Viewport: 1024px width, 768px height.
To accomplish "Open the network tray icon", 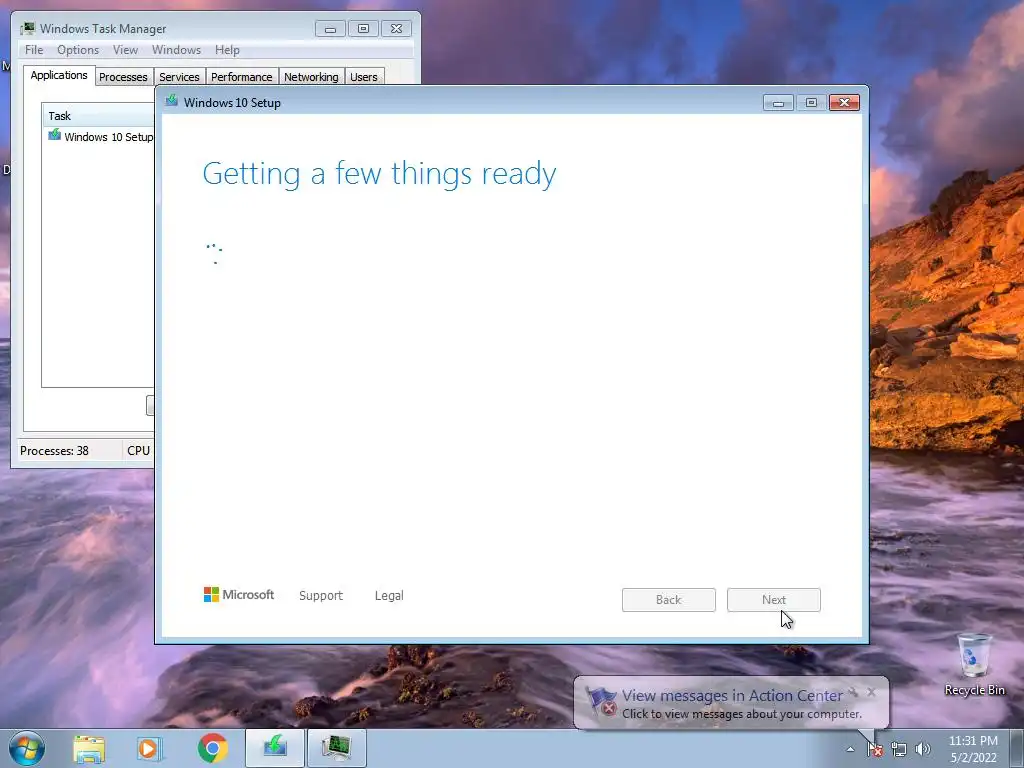I will 899,749.
